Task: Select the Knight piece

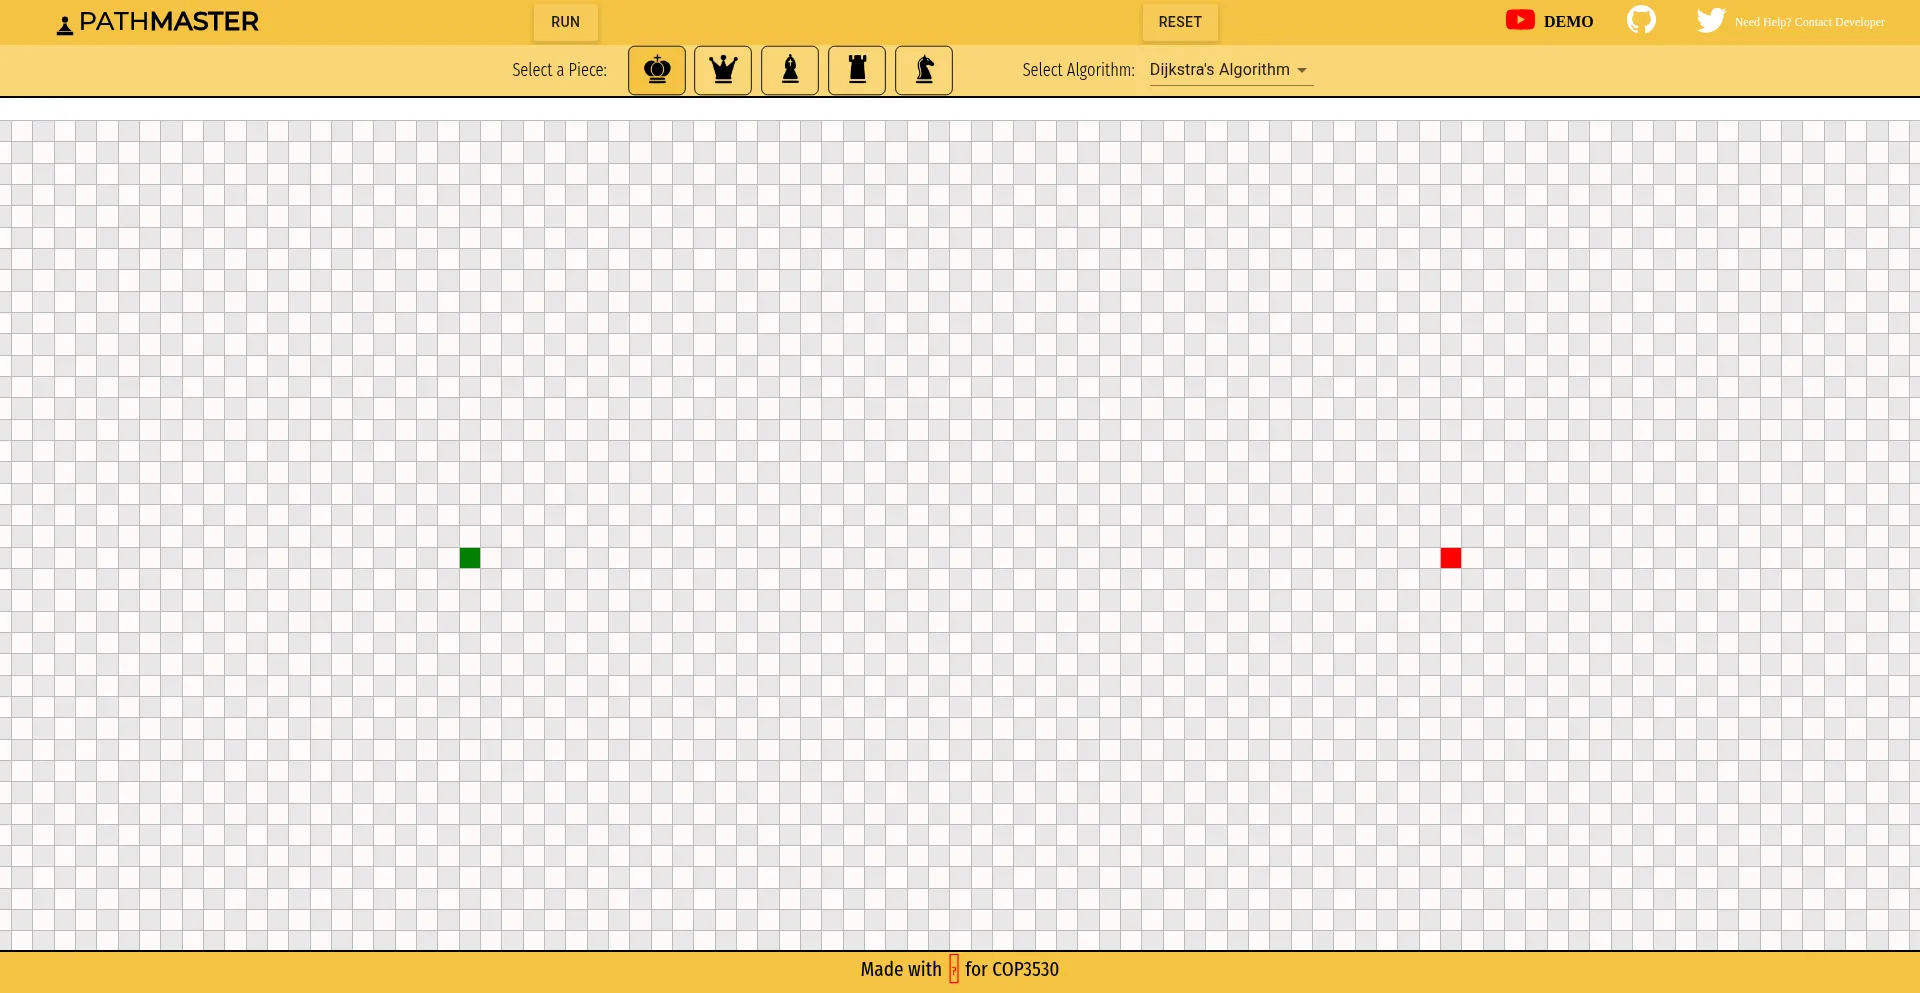Action: tap(924, 70)
